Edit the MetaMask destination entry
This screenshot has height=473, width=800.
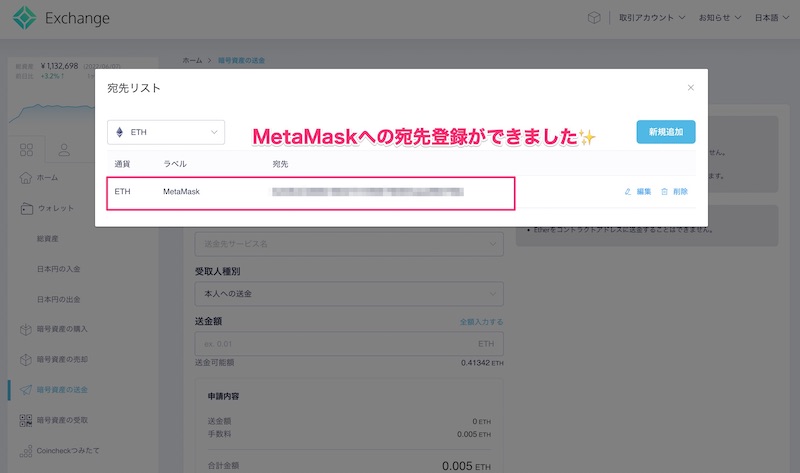coord(638,192)
